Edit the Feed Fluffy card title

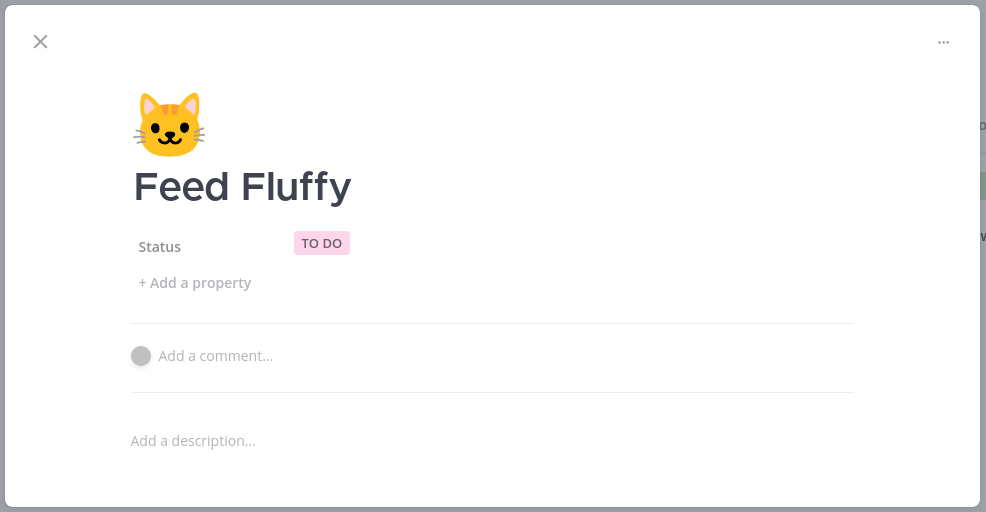tap(243, 187)
